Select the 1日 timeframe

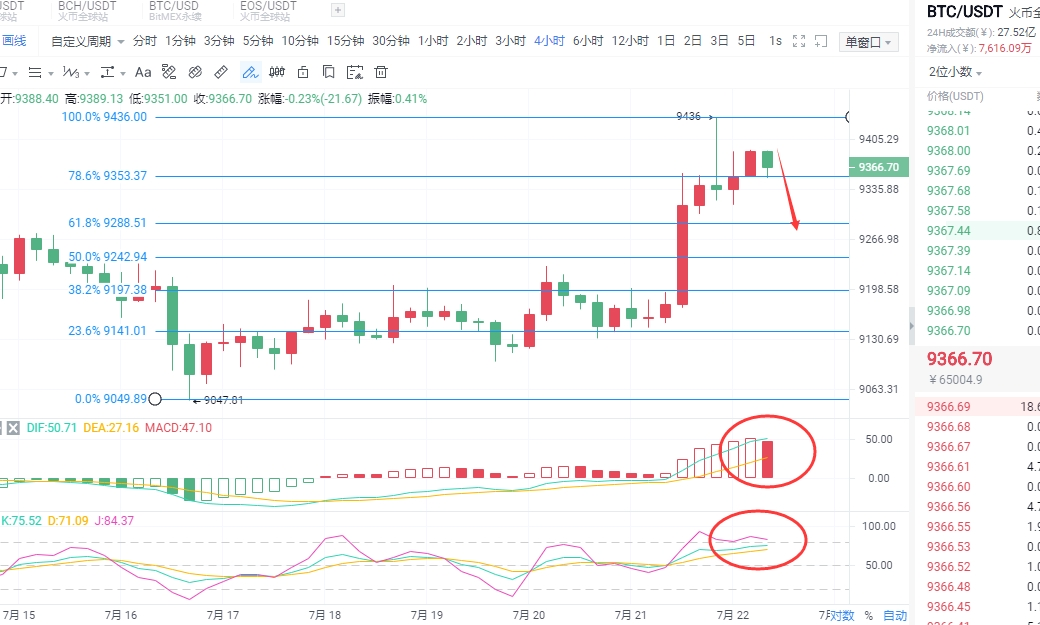pyautogui.click(x=666, y=41)
